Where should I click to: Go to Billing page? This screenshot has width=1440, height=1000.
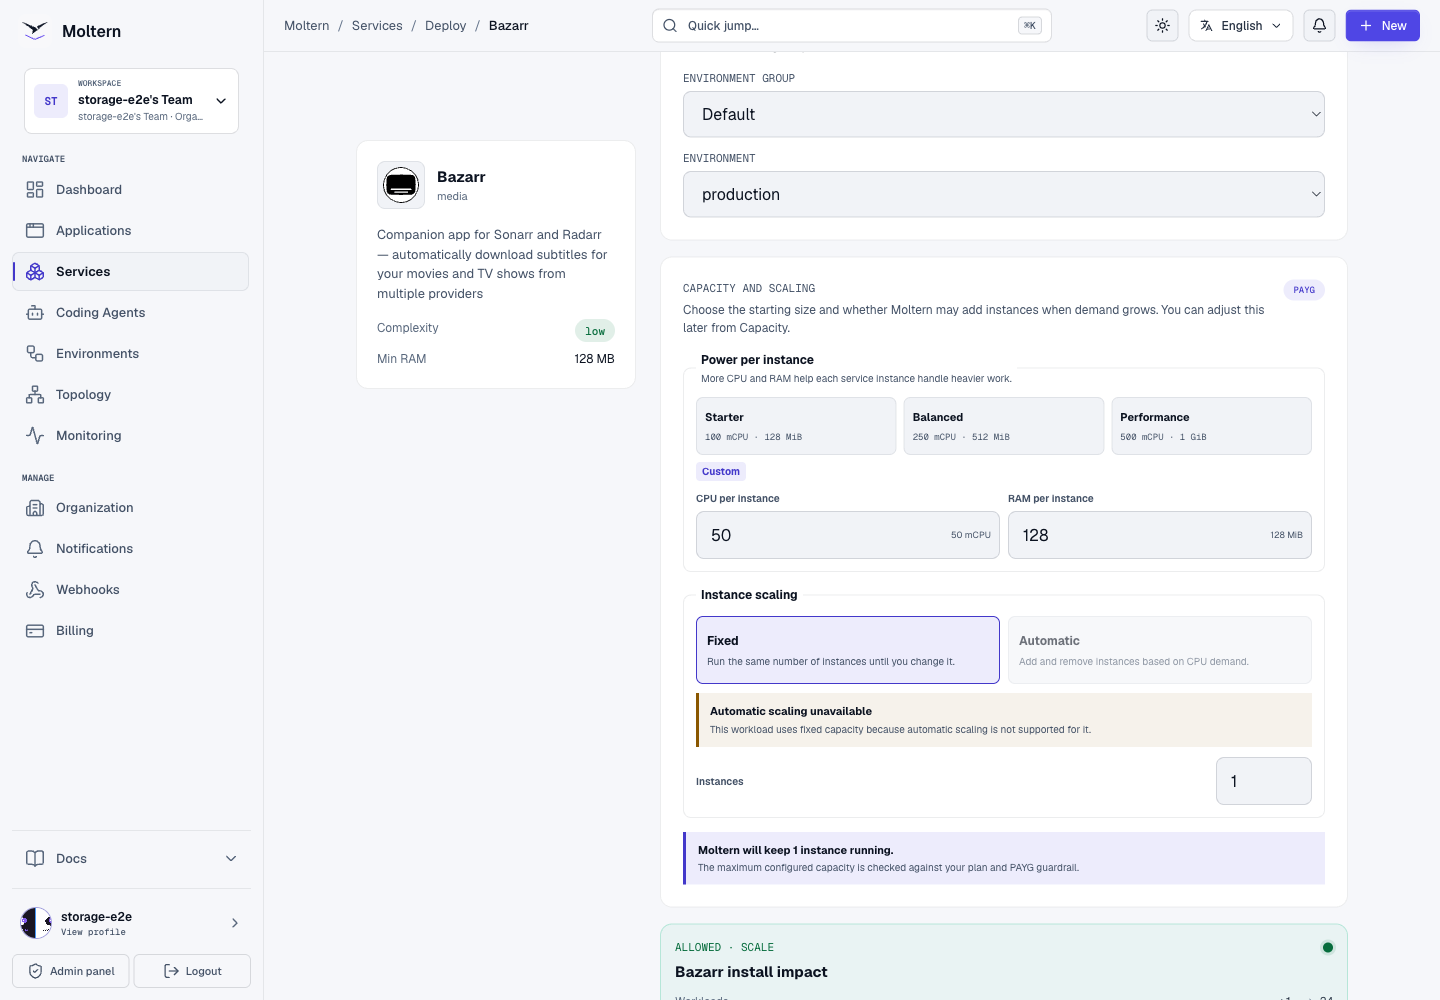(x=131, y=631)
